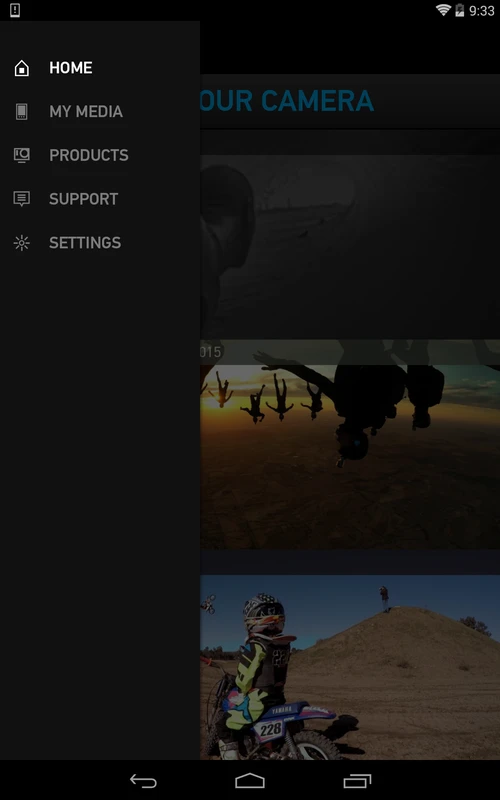The width and height of the screenshot is (500, 800).
Task: Open the dimmed surfer photo at top
Action: pyautogui.click(x=350, y=246)
